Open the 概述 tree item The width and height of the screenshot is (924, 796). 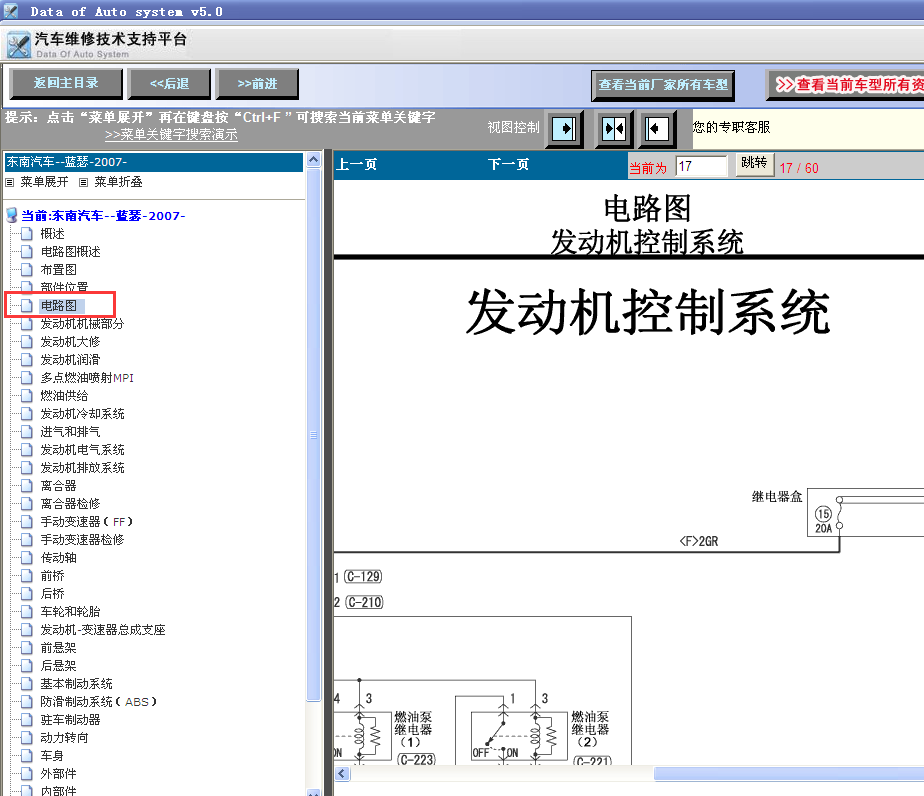pyautogui.click(x=52, y=234)
